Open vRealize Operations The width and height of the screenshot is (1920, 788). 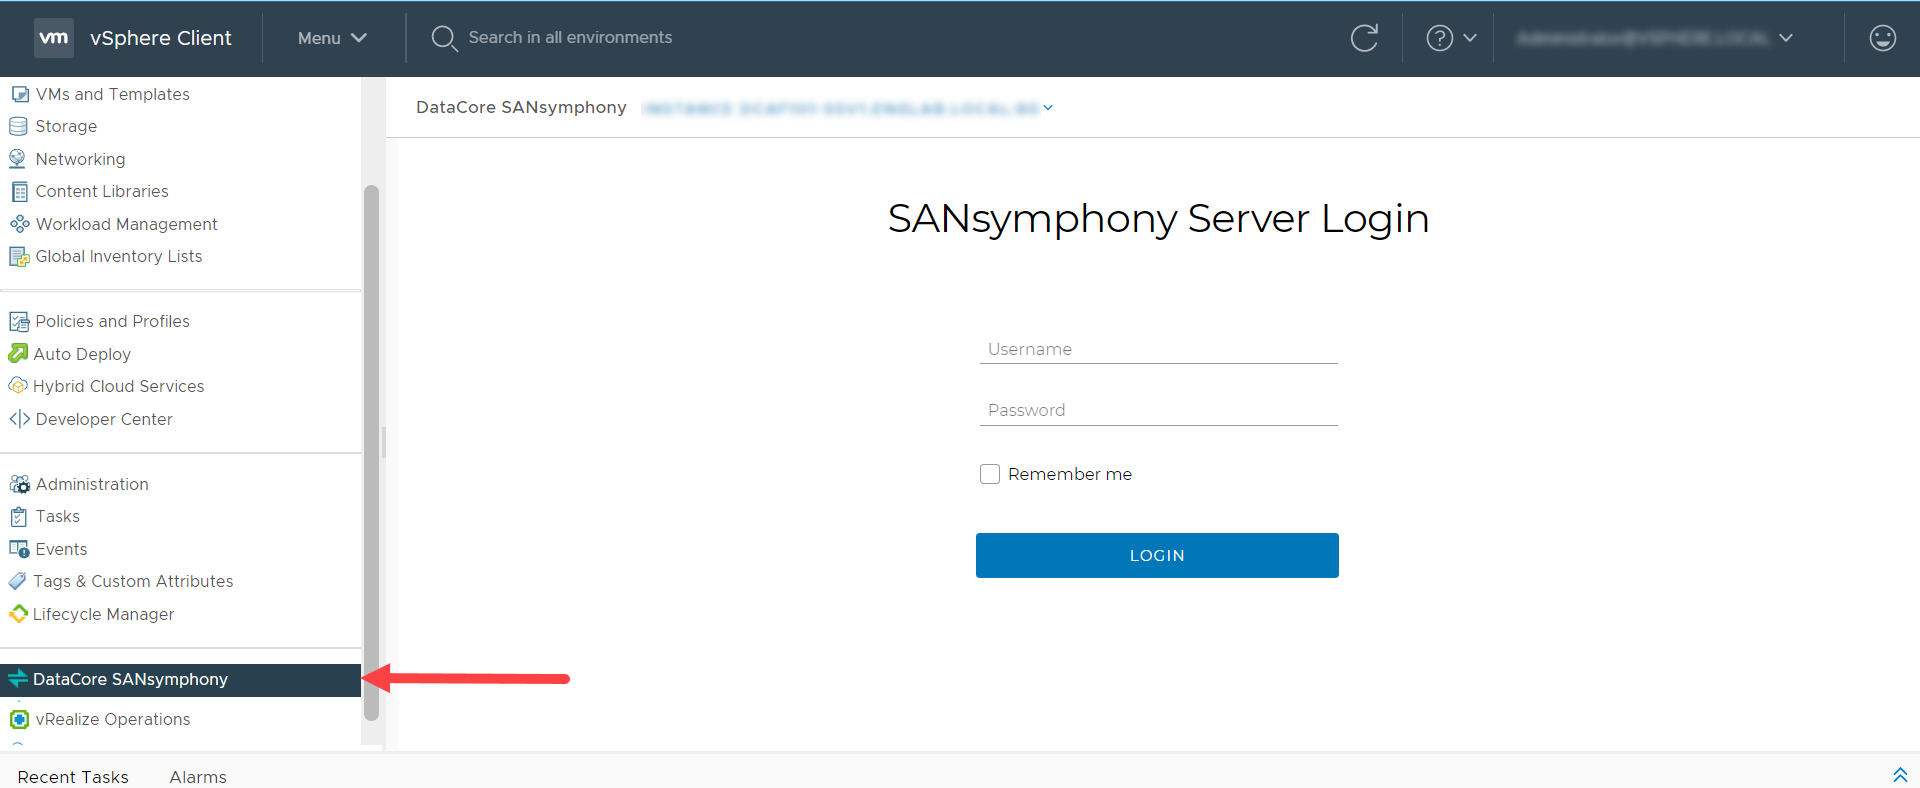click(113, 719)
